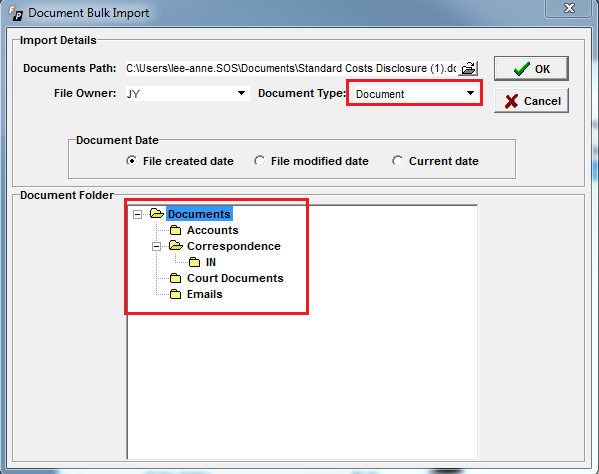This screenshot has height=474, width=599.
Task: Select the Court Documents folder label
Action: 235,278
